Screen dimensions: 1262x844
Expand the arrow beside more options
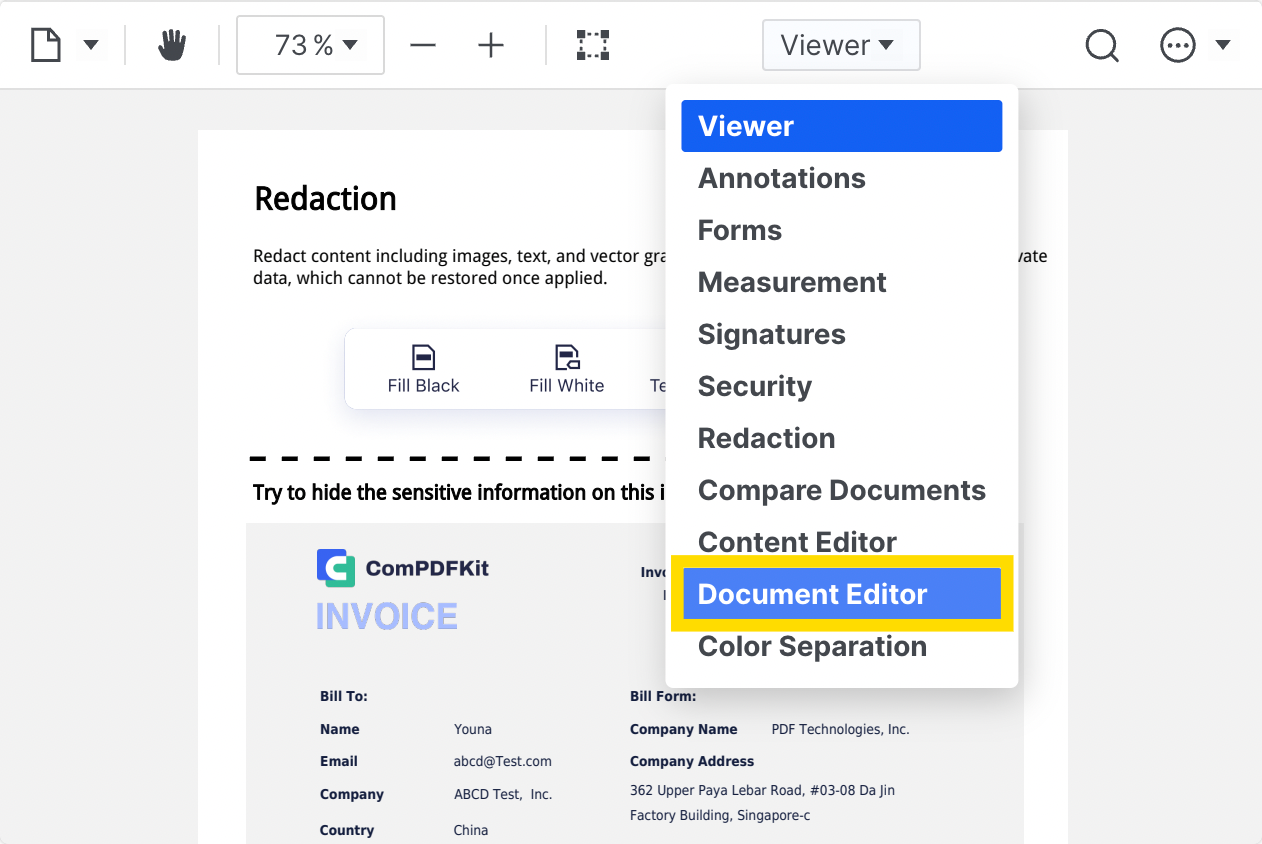[x=1222, y=45]
